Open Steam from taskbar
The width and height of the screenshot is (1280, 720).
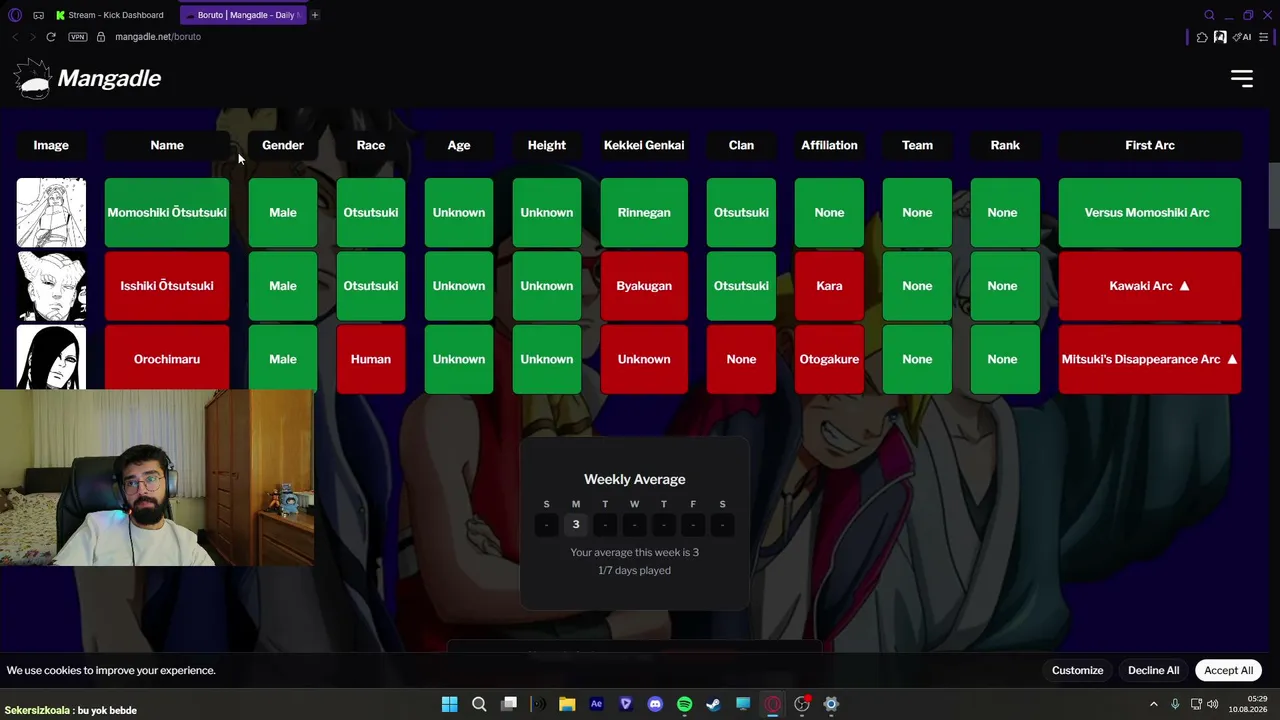click(x=713, y=704)
